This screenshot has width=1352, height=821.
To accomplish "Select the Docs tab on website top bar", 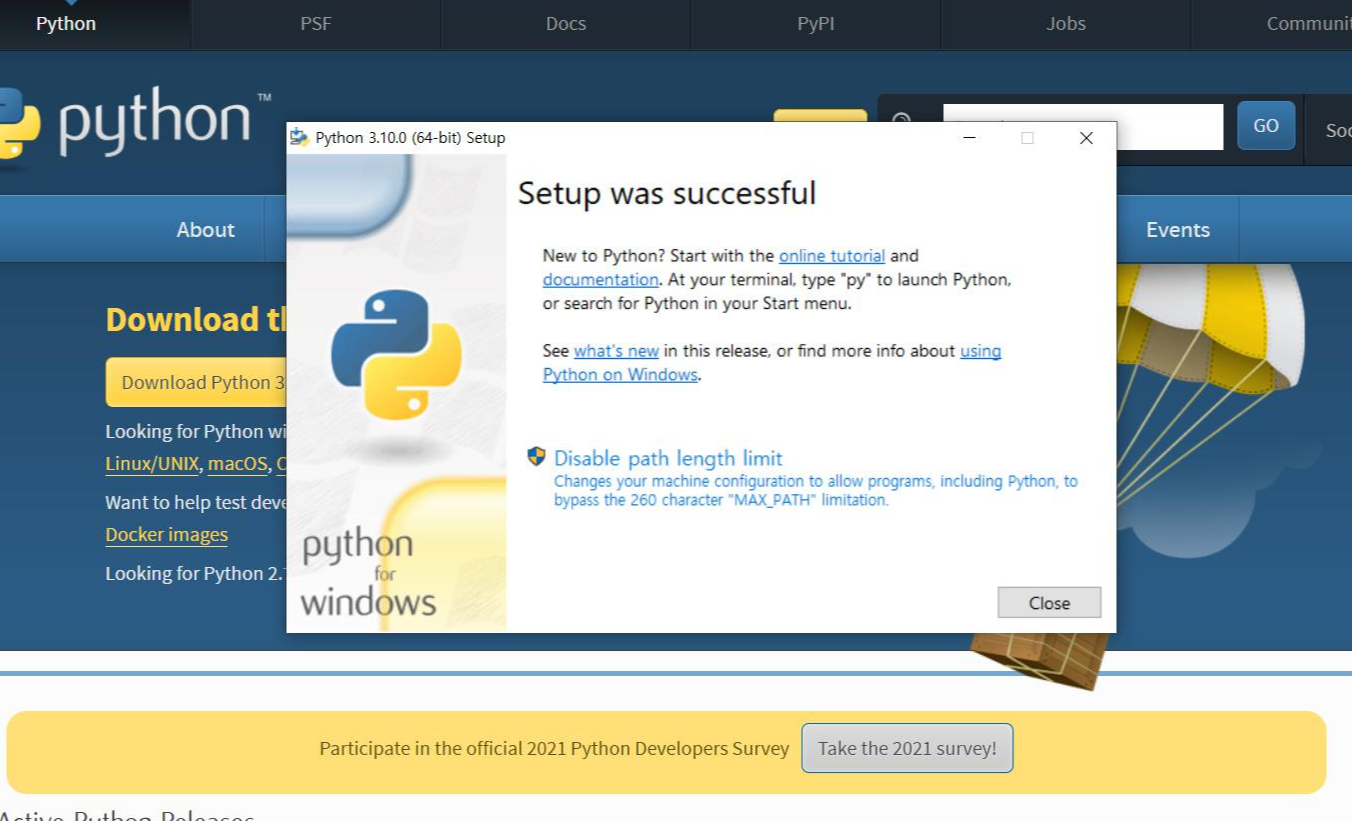I will 566,24.
